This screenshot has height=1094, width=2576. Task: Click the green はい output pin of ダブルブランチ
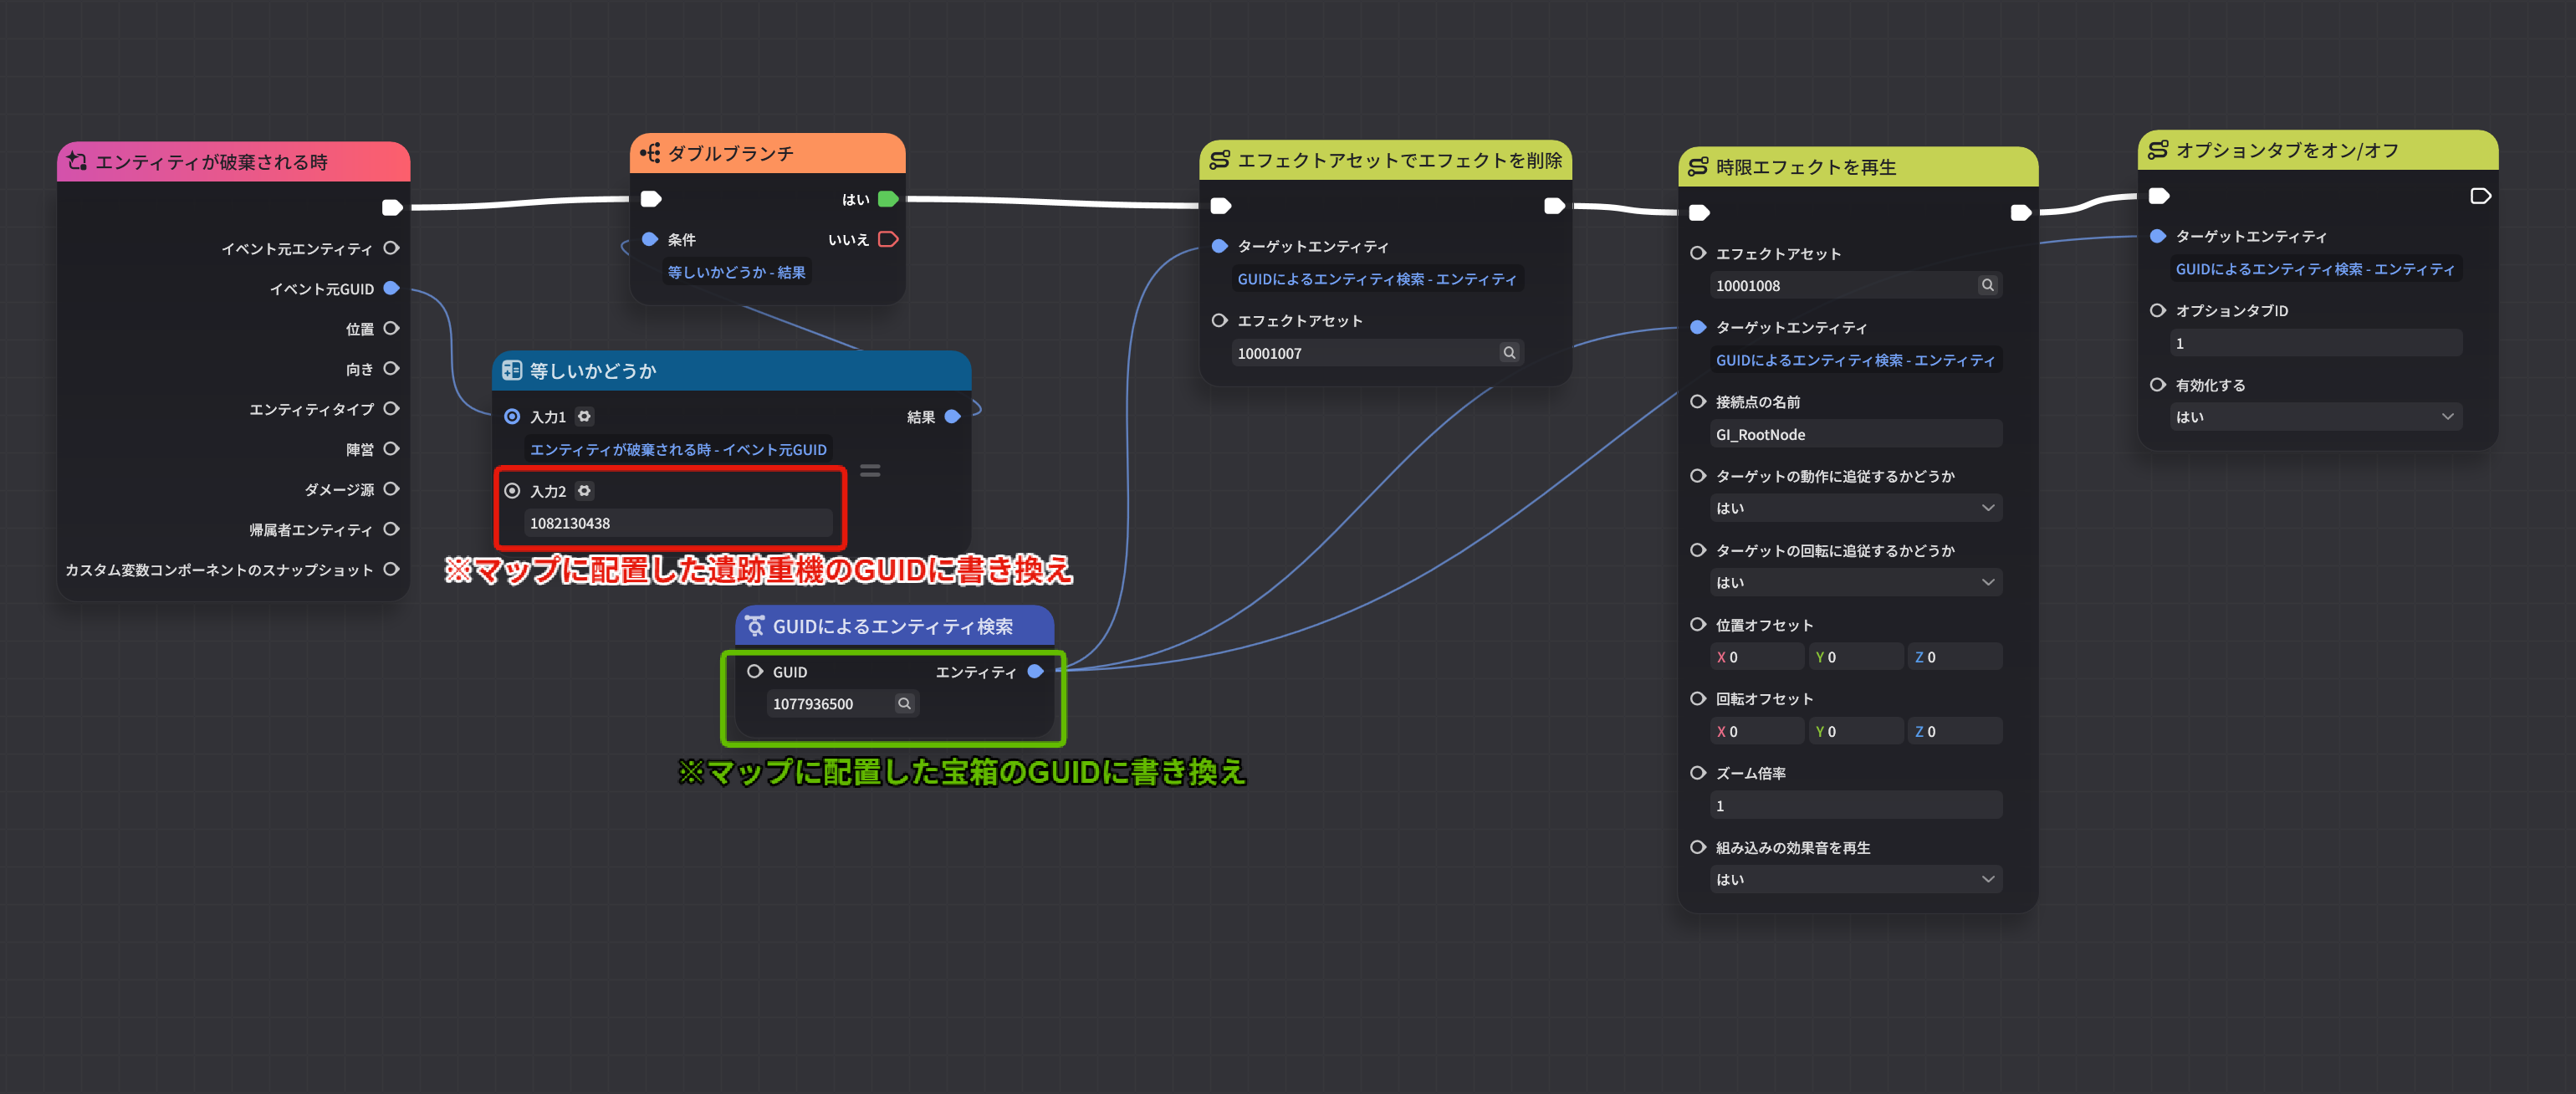tap(888, 199)
